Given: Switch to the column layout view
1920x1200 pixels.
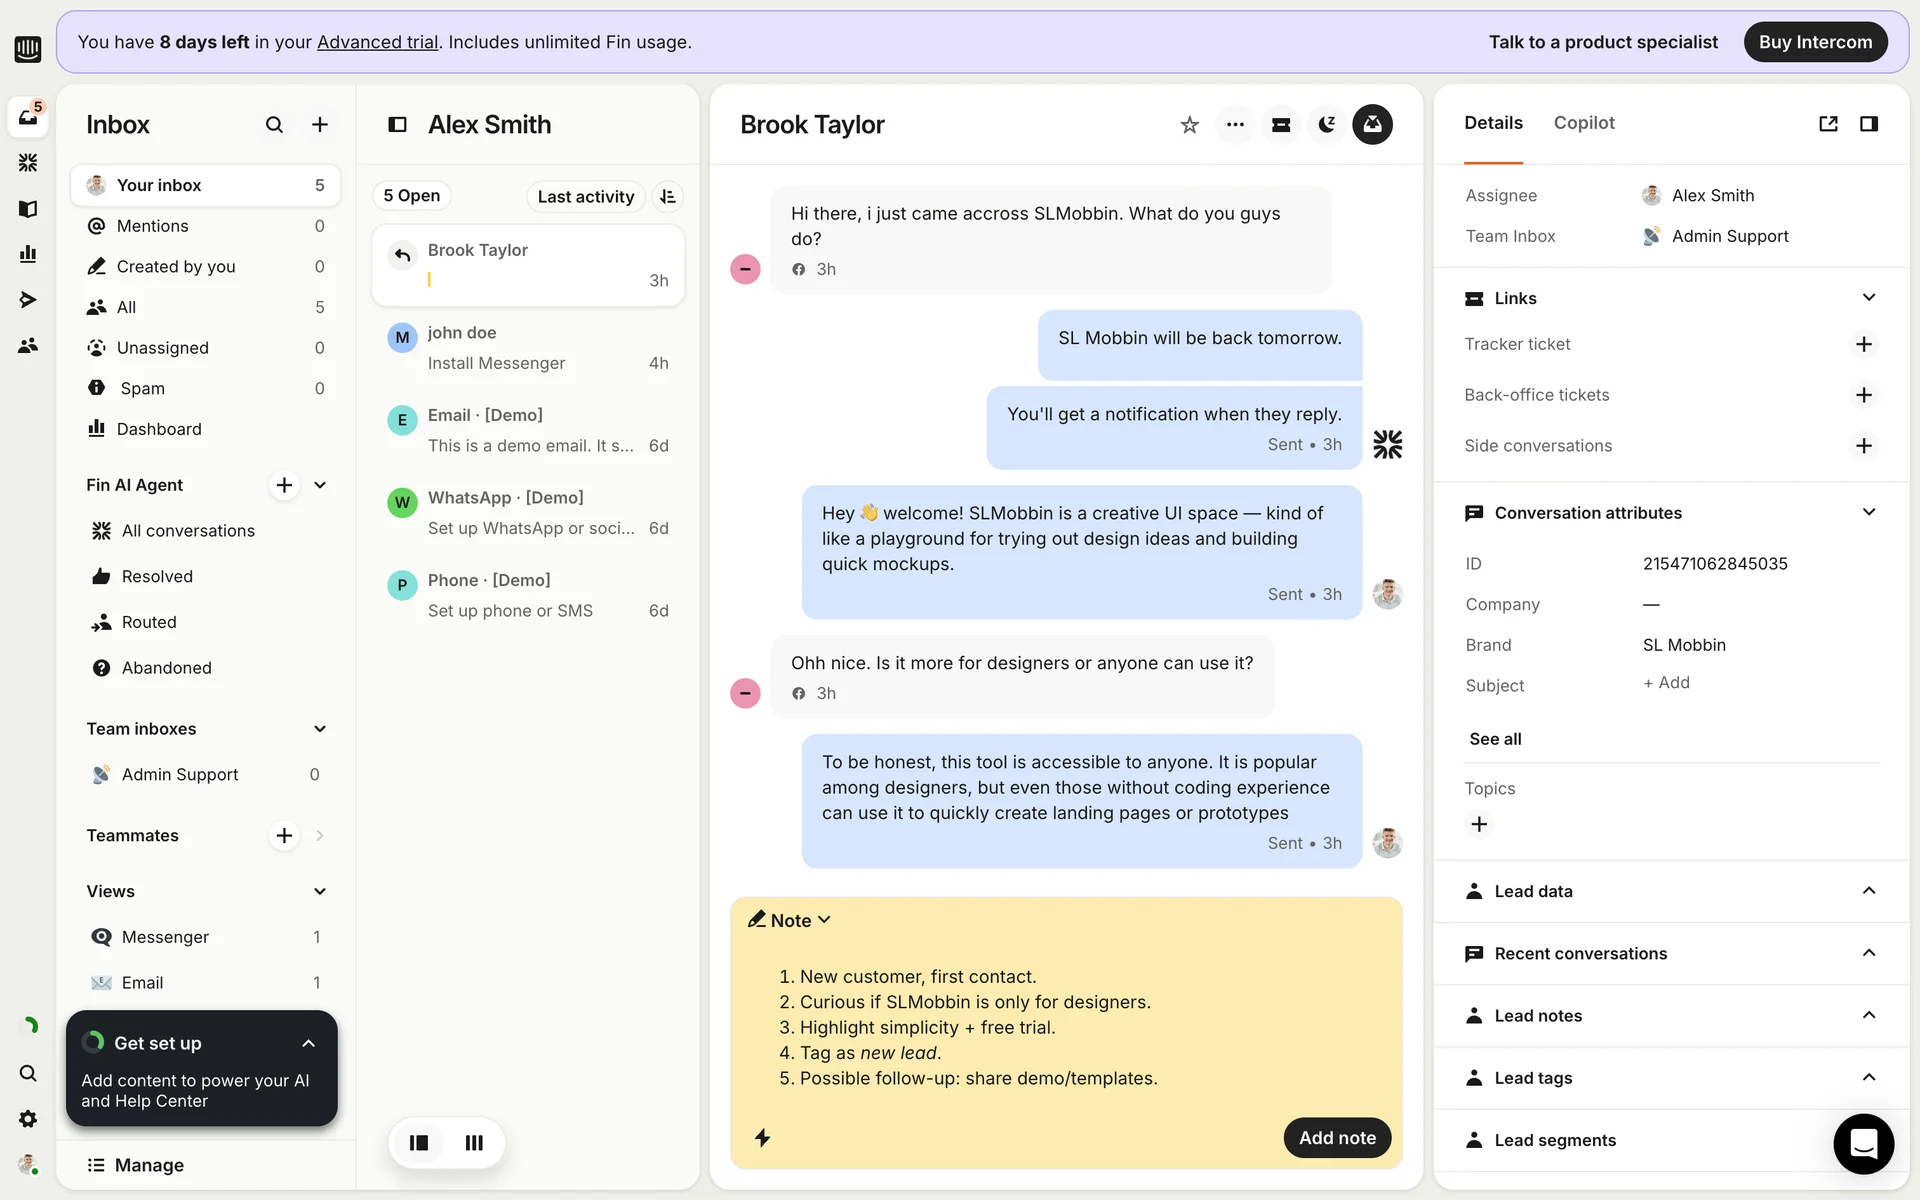Looking at the screenshot, I should click(474, 1142).
